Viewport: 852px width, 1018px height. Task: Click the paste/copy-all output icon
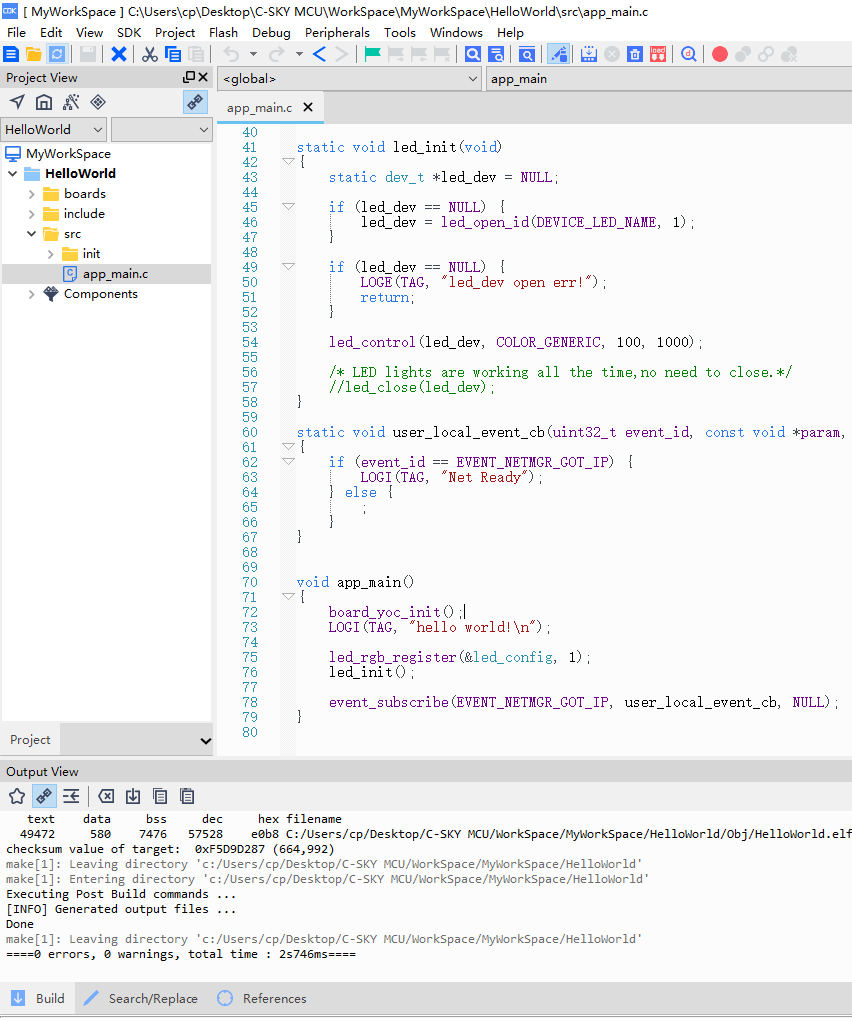187,796
